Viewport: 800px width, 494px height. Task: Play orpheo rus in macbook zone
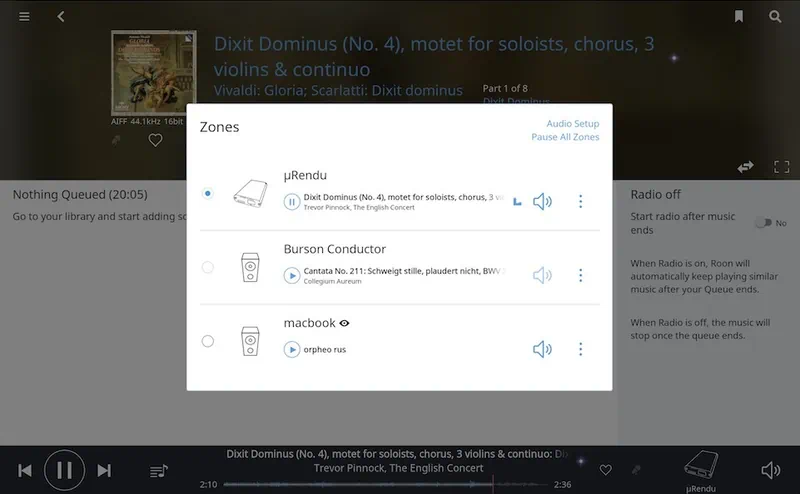[x=291, y=350]
